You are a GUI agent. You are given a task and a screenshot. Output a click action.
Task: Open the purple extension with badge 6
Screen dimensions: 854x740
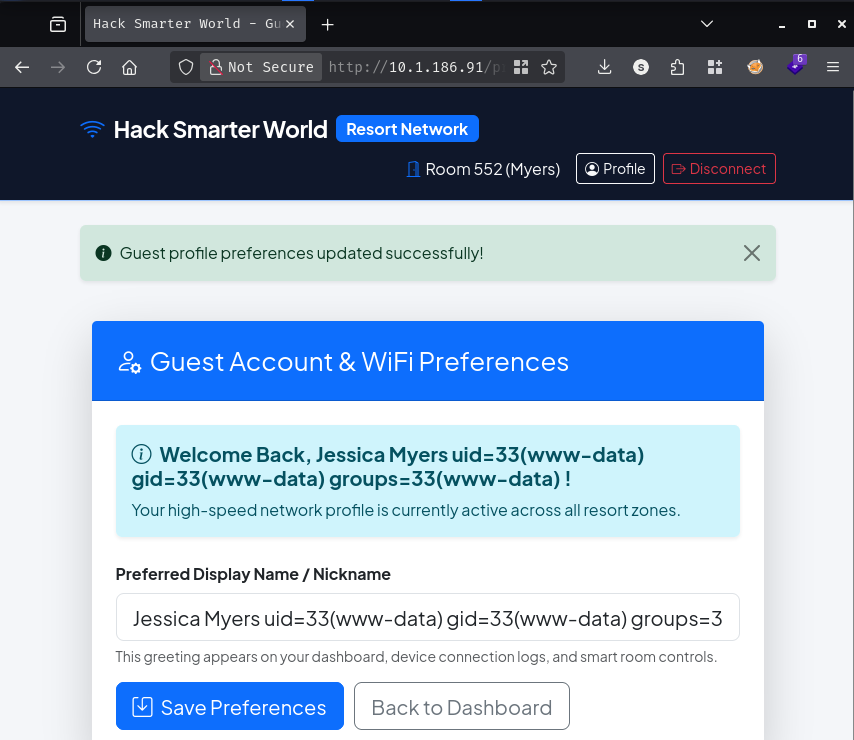[796, 65]
